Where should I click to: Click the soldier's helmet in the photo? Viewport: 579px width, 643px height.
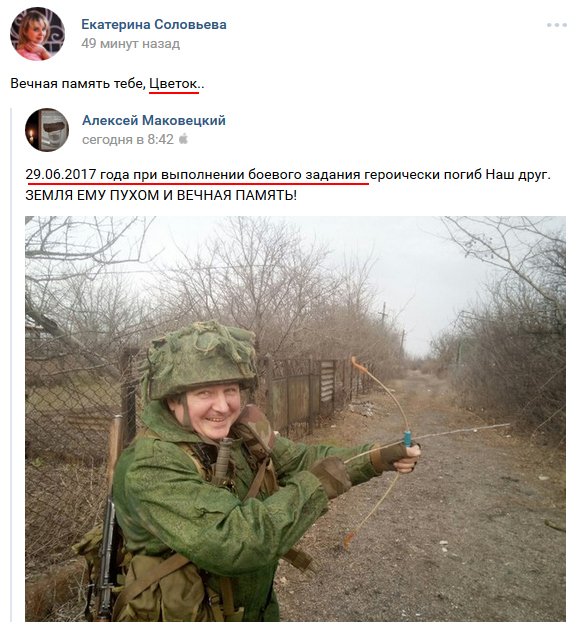click(x=201, y=358)
